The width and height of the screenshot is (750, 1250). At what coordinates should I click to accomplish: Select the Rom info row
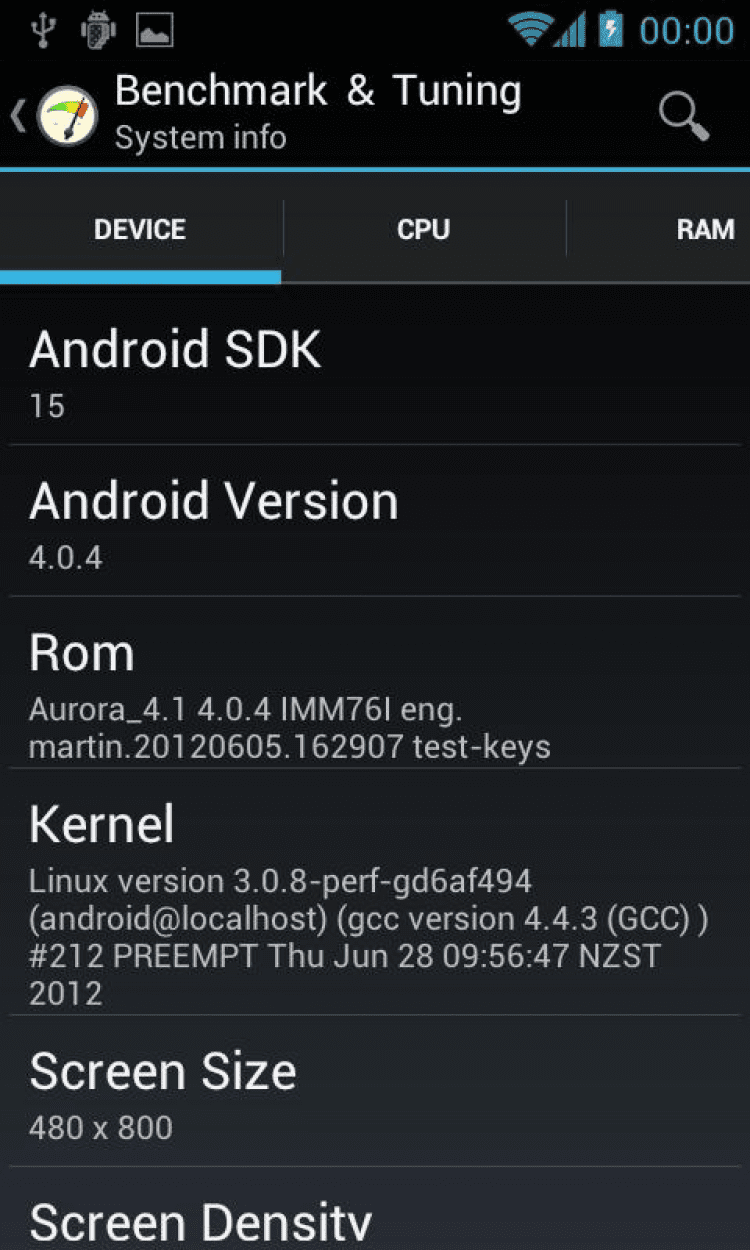375,683
